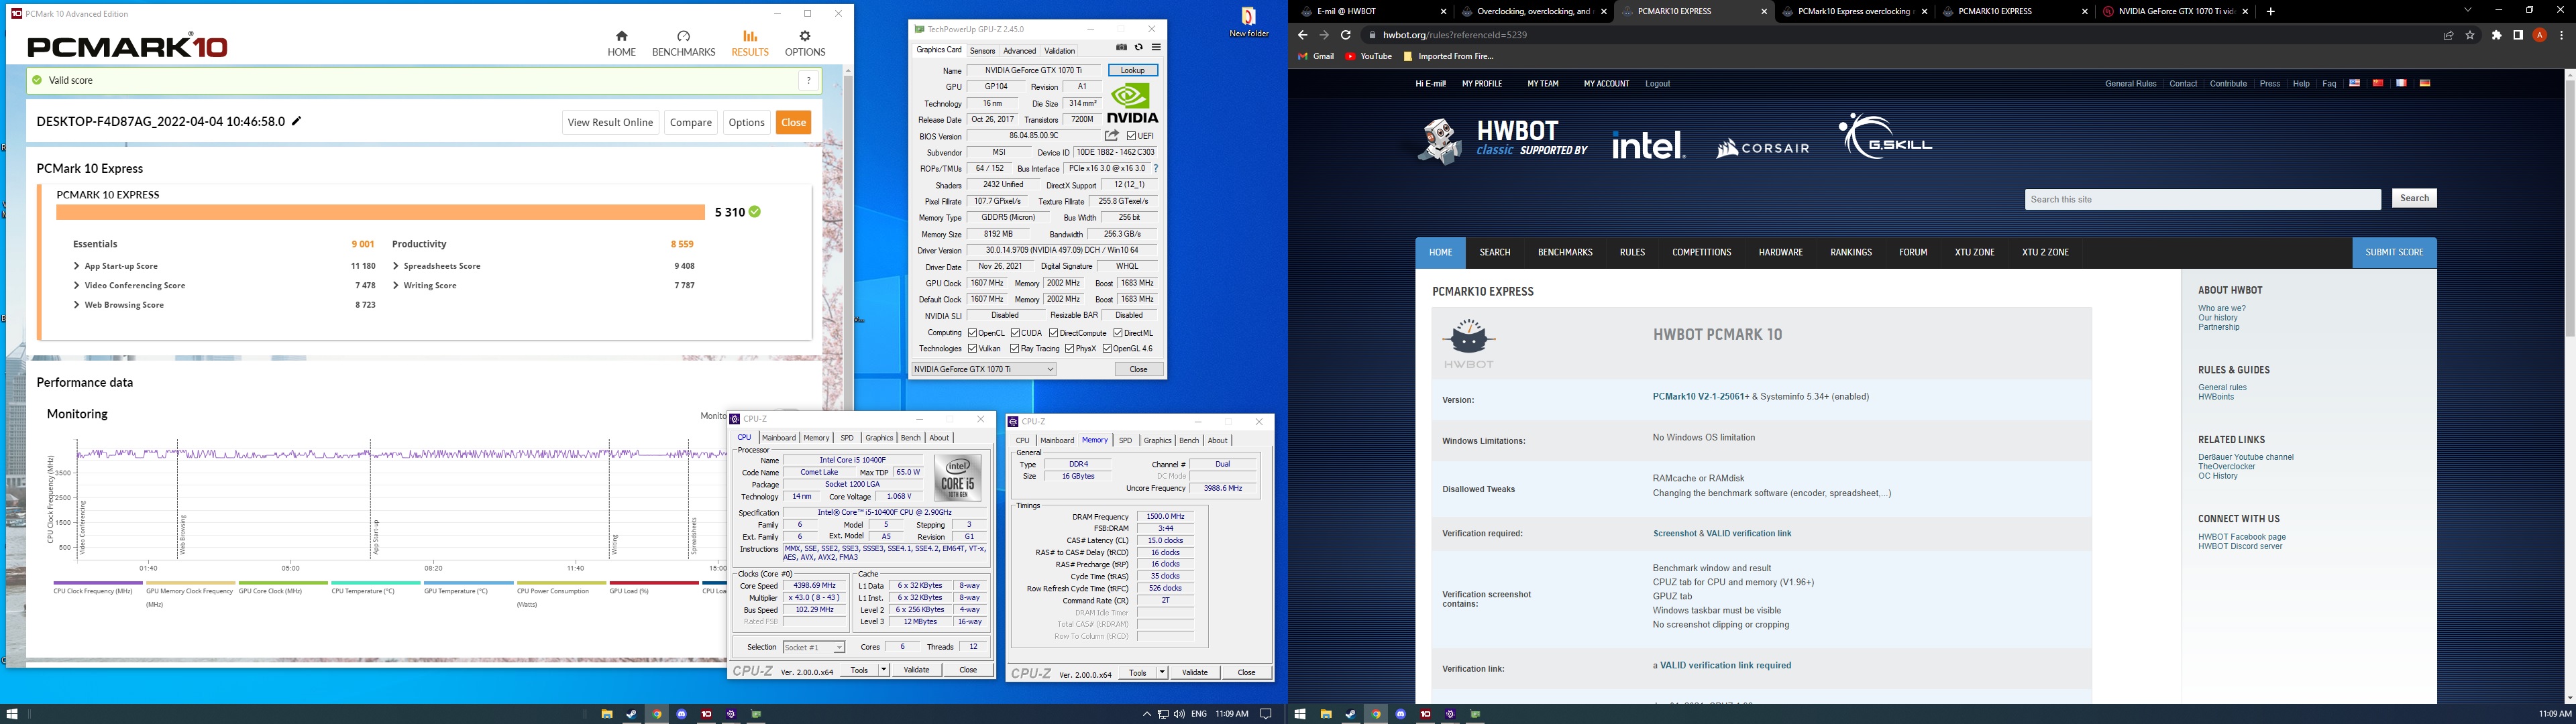Click View Result Online button

point(610,122)
